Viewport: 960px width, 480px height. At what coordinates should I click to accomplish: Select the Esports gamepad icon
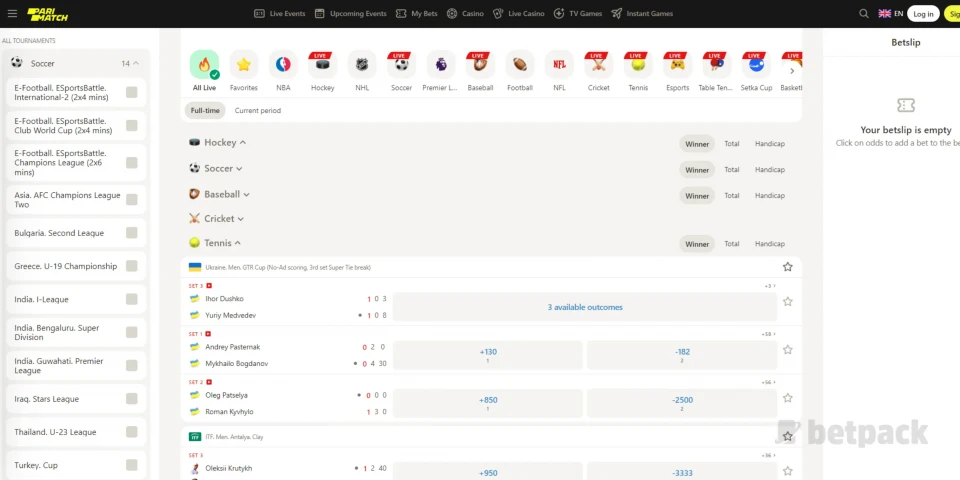point(678,64)
